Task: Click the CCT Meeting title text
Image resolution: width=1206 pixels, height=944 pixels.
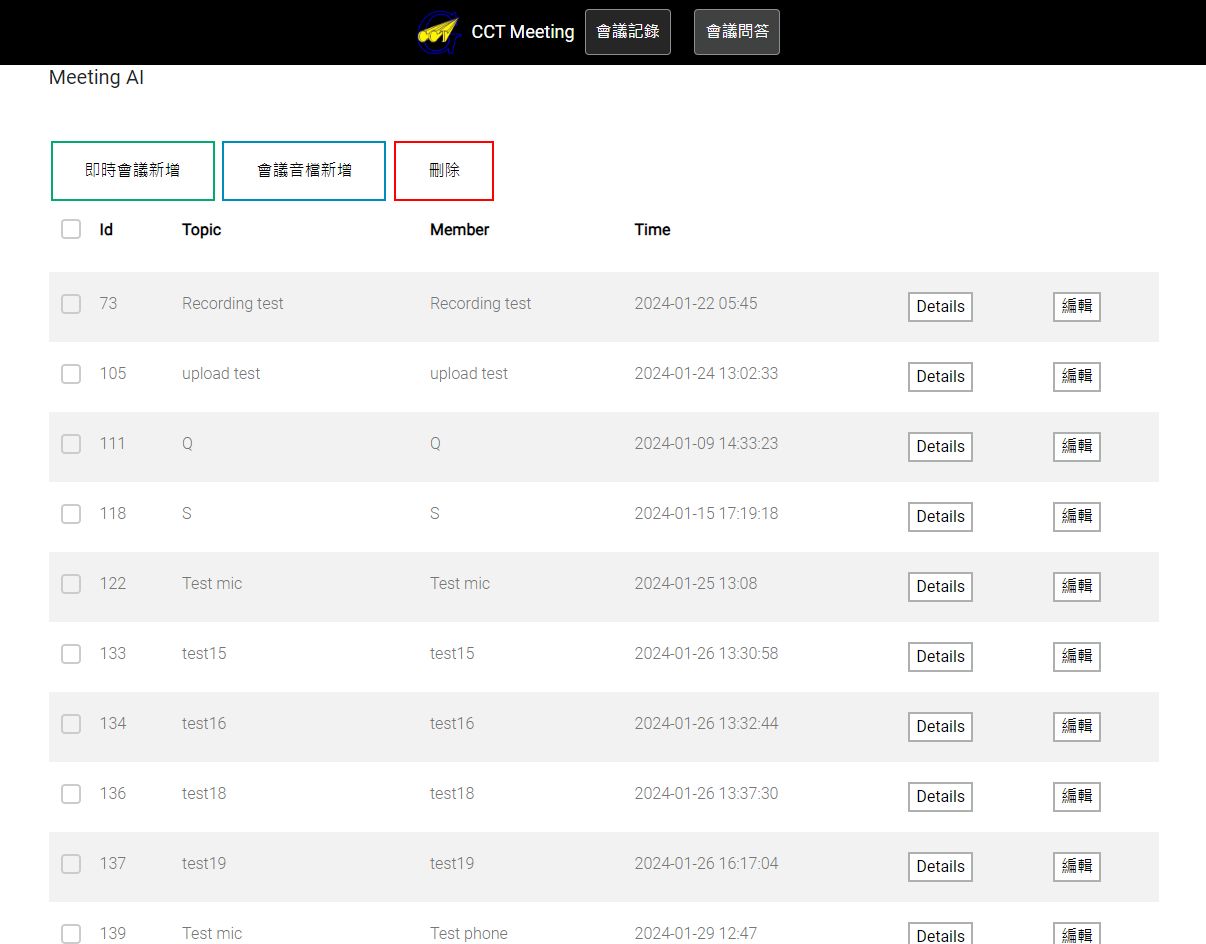Action: (522, 32)
